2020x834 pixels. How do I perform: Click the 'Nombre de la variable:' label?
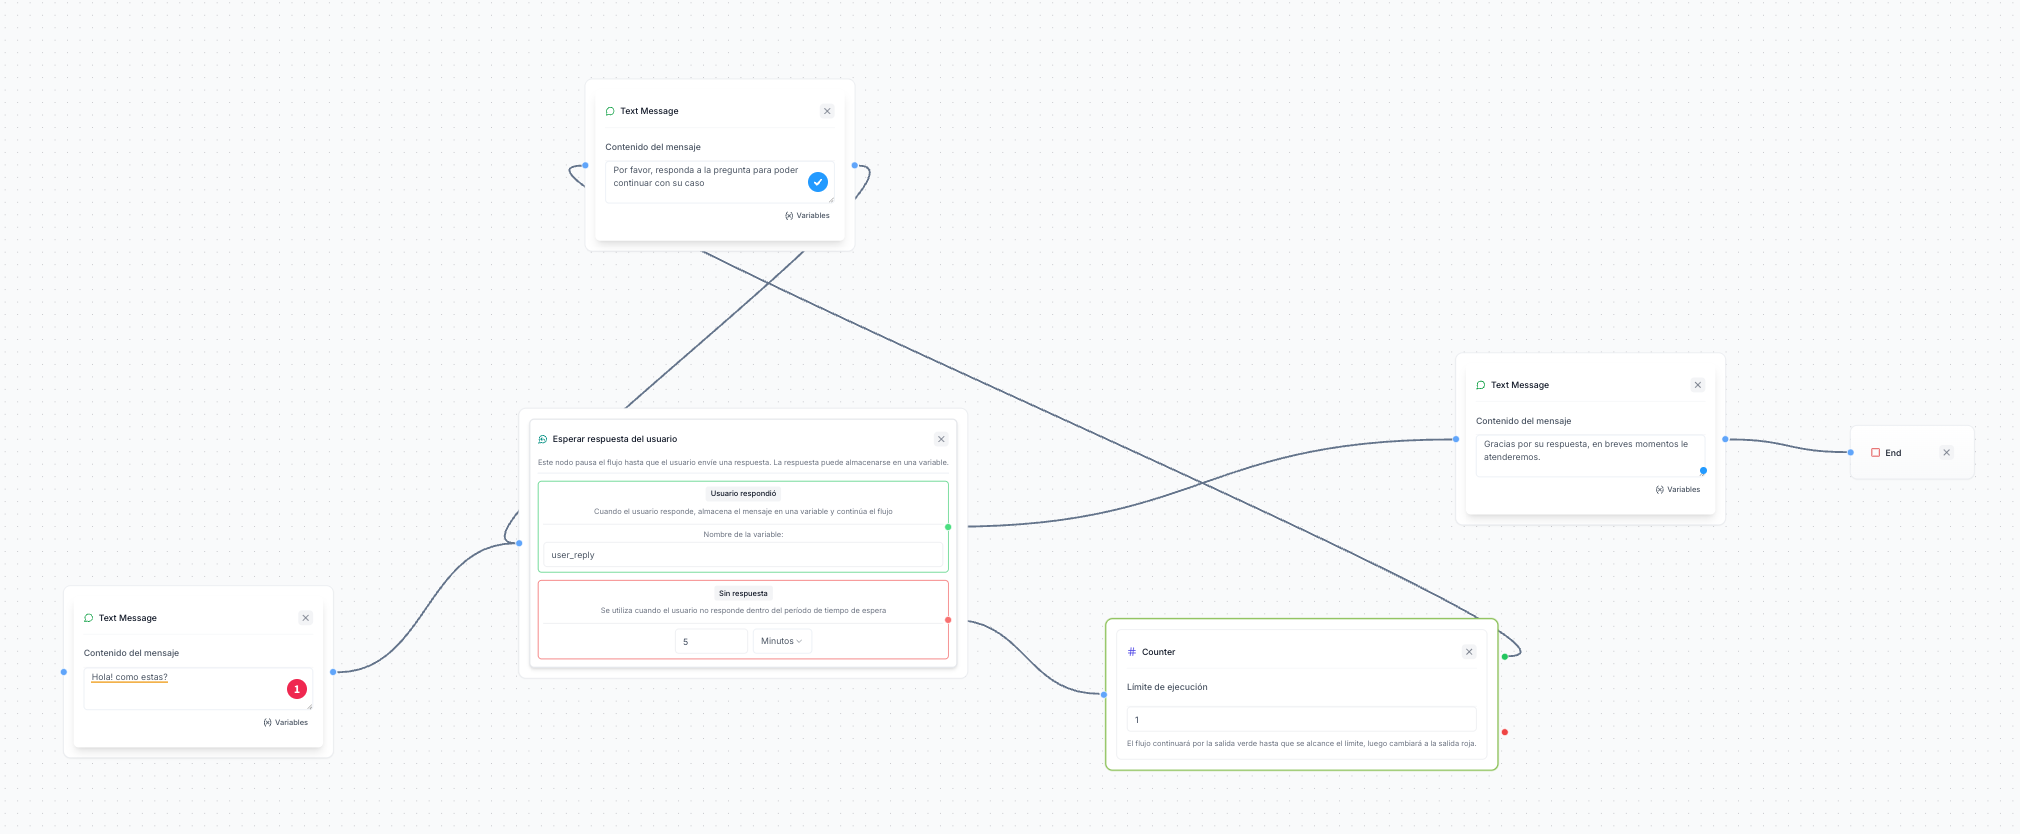point(743,535)
